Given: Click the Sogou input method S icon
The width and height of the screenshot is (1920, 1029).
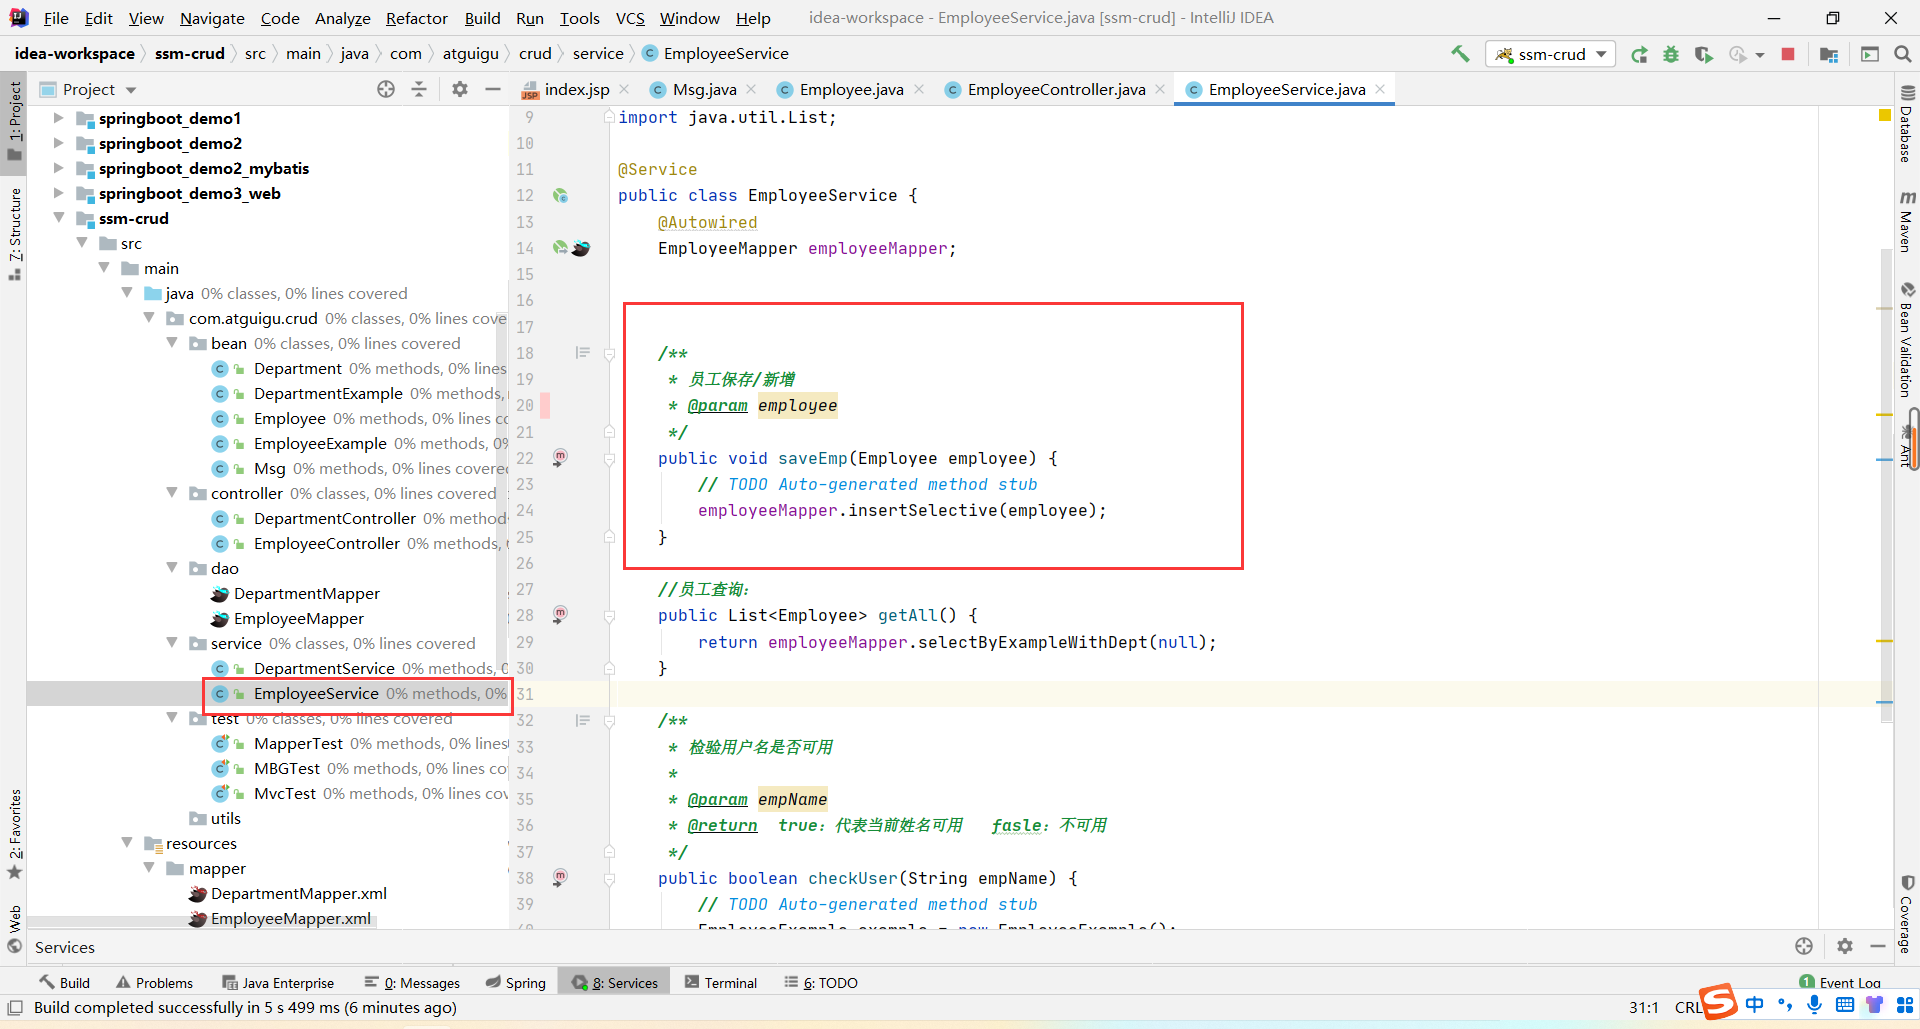Looking at the screenshot, I should pos(1718,1001).
